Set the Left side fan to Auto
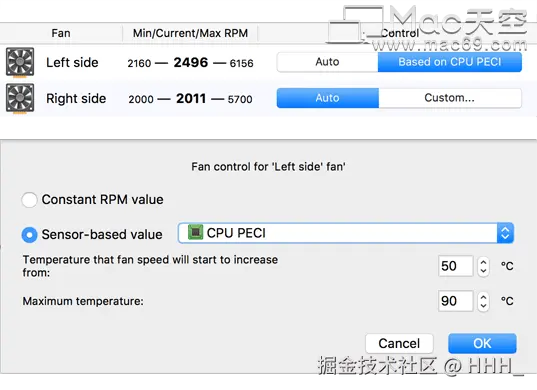 point(327,62)
